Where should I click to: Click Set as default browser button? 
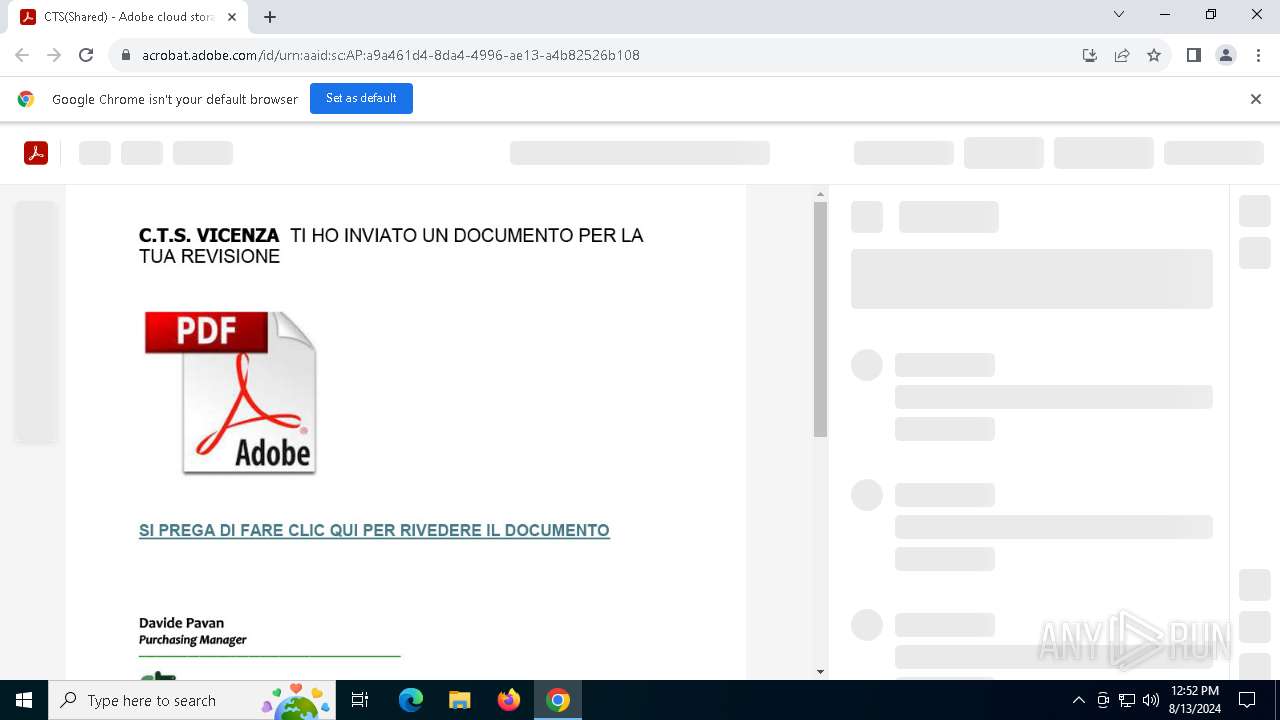(x=361, y=98)
